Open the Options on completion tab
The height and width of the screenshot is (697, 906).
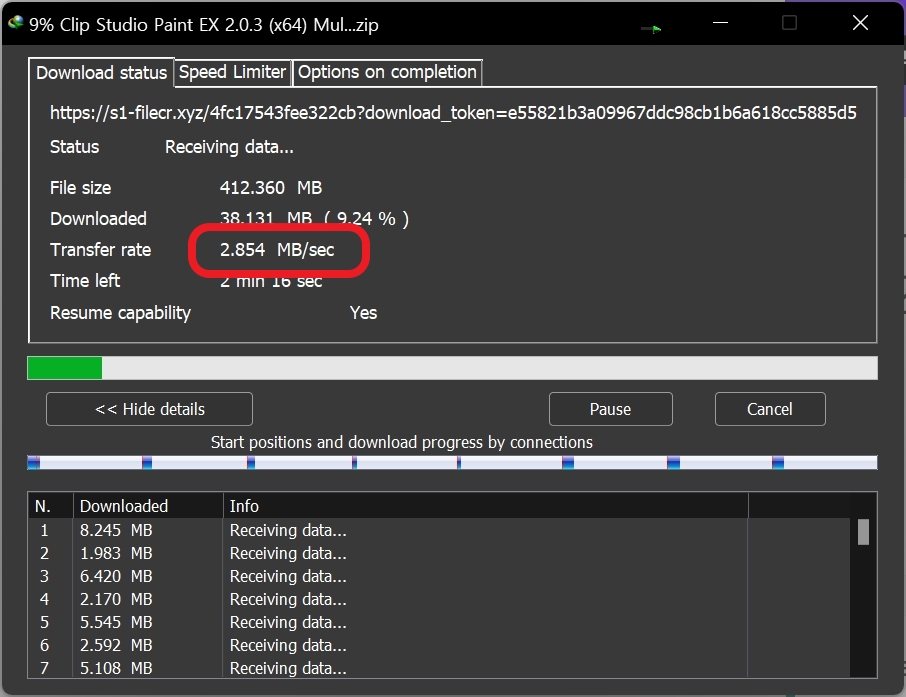click(x=387, y=72)
